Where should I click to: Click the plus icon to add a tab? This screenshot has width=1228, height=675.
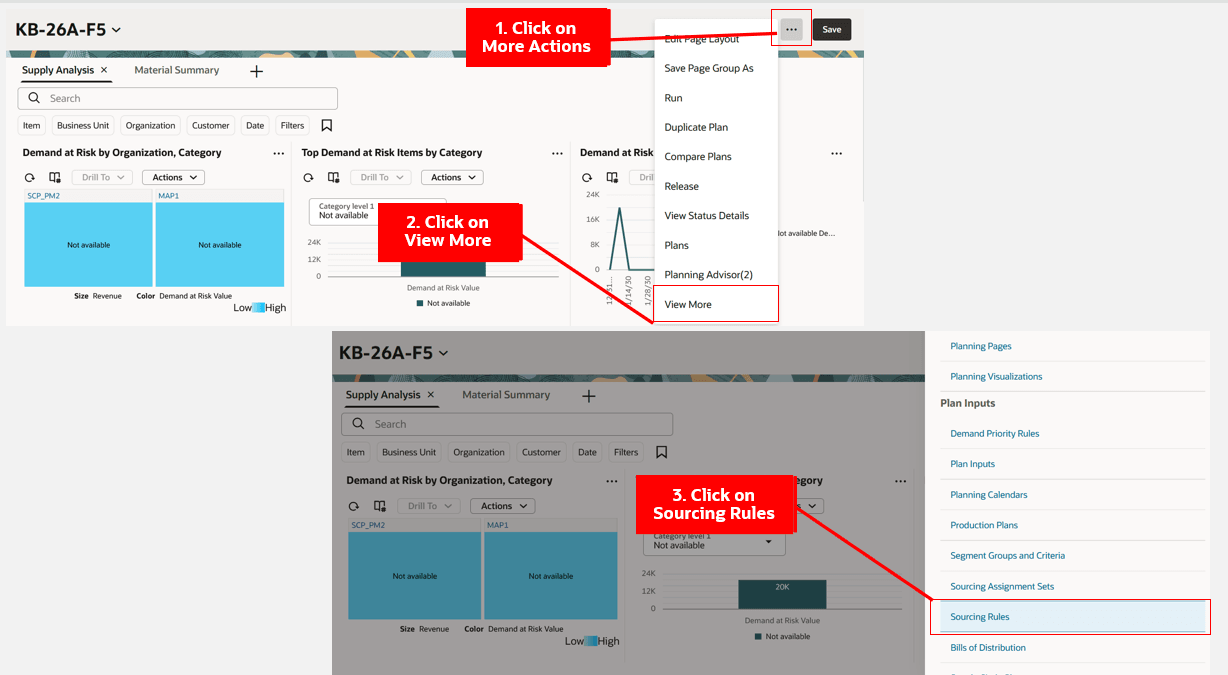(256, 72)
